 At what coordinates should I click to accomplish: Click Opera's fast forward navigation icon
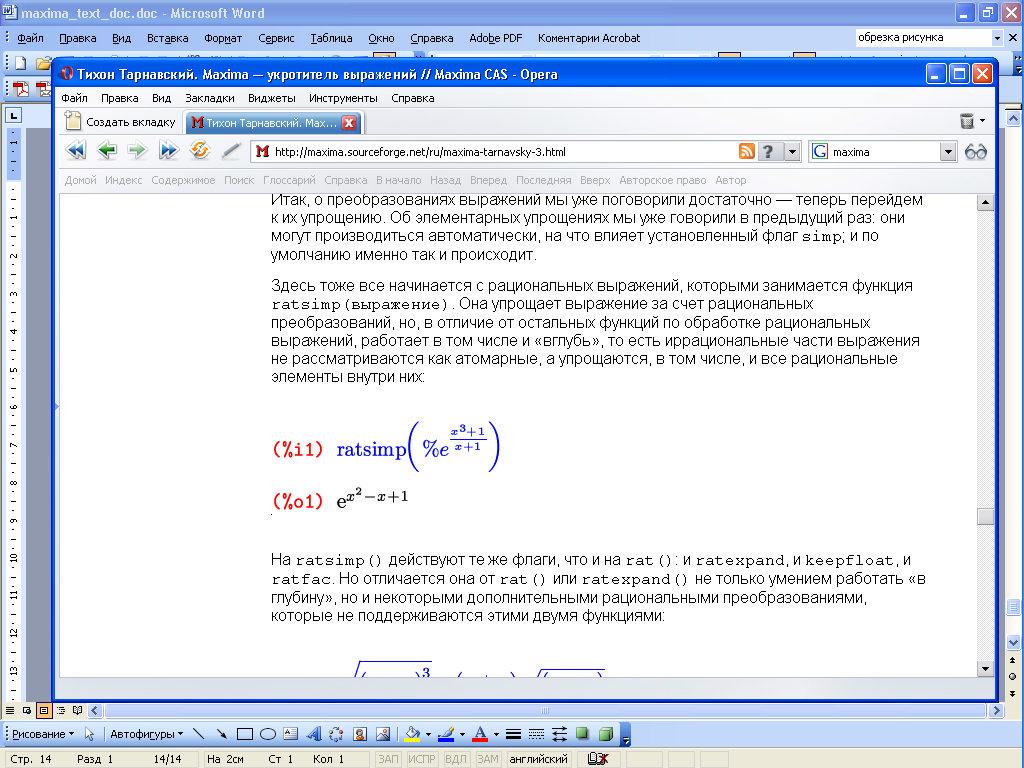(x=168, y=151)
